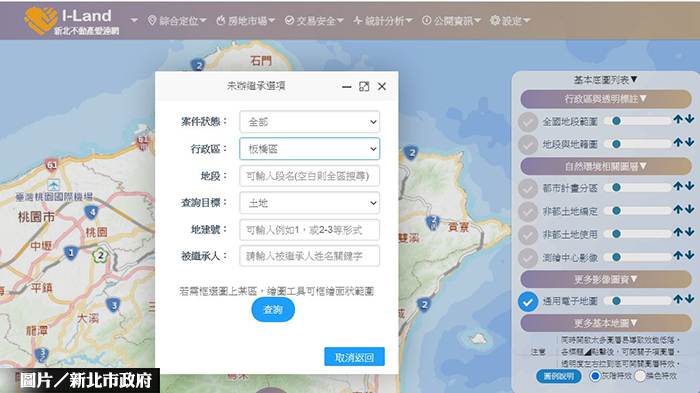Select the 彩色特效 radio option
This screenshot has height=393, width=700.
640,376
